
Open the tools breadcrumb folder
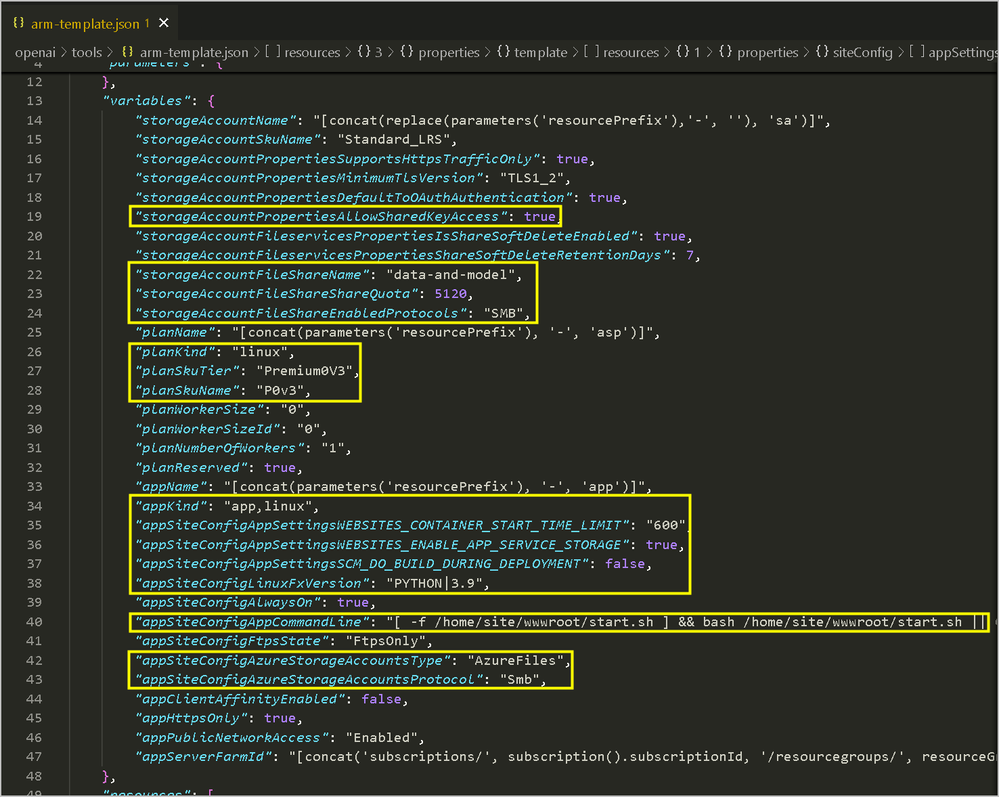[87, 52]
